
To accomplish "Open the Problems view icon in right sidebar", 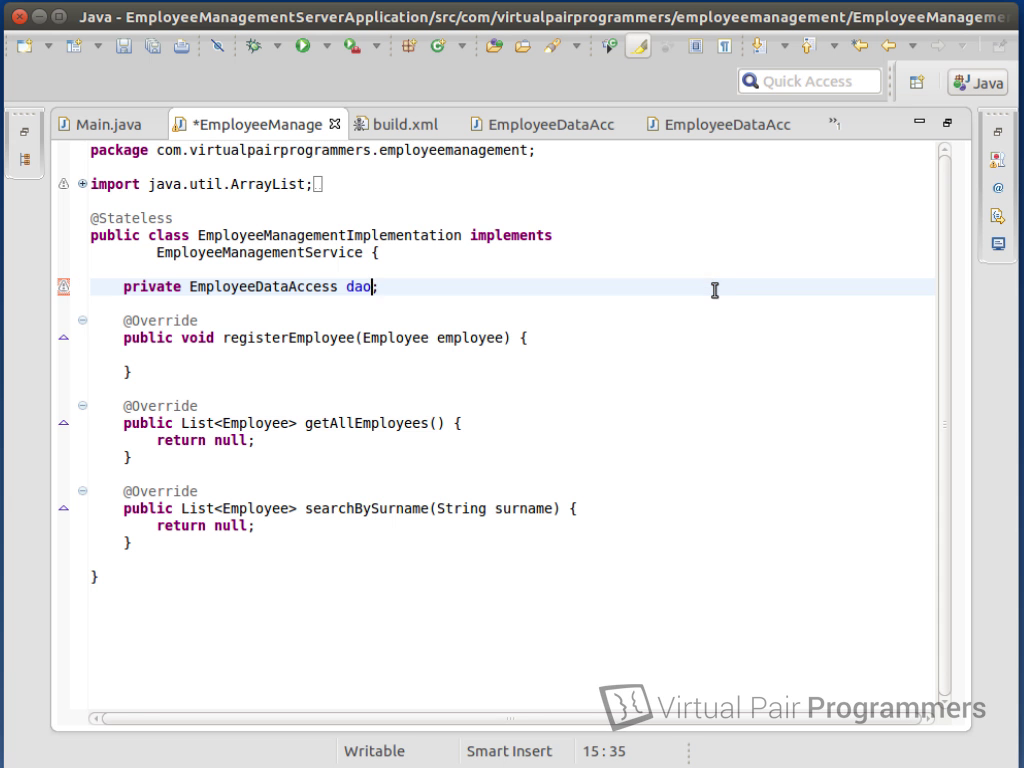I will coord(998,160).
